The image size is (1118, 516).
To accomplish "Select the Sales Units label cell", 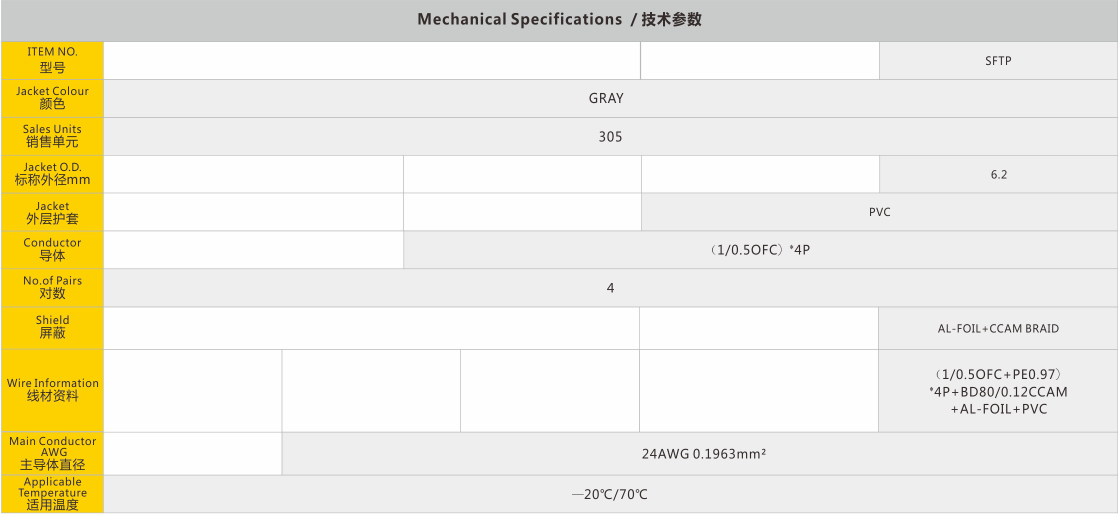I will (x=52, y=136).
